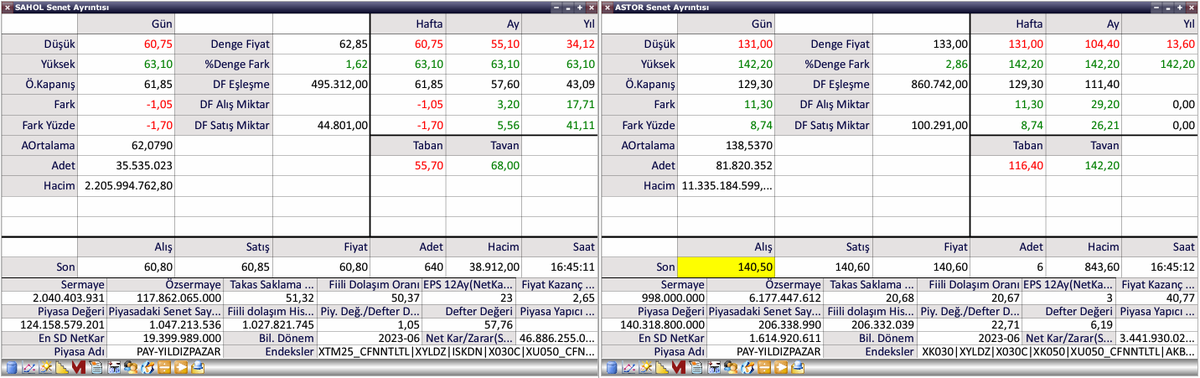Screen dimensions: 1200x378
Task: Click the red M icon in SAHOL toolbar
Action: 79,367
